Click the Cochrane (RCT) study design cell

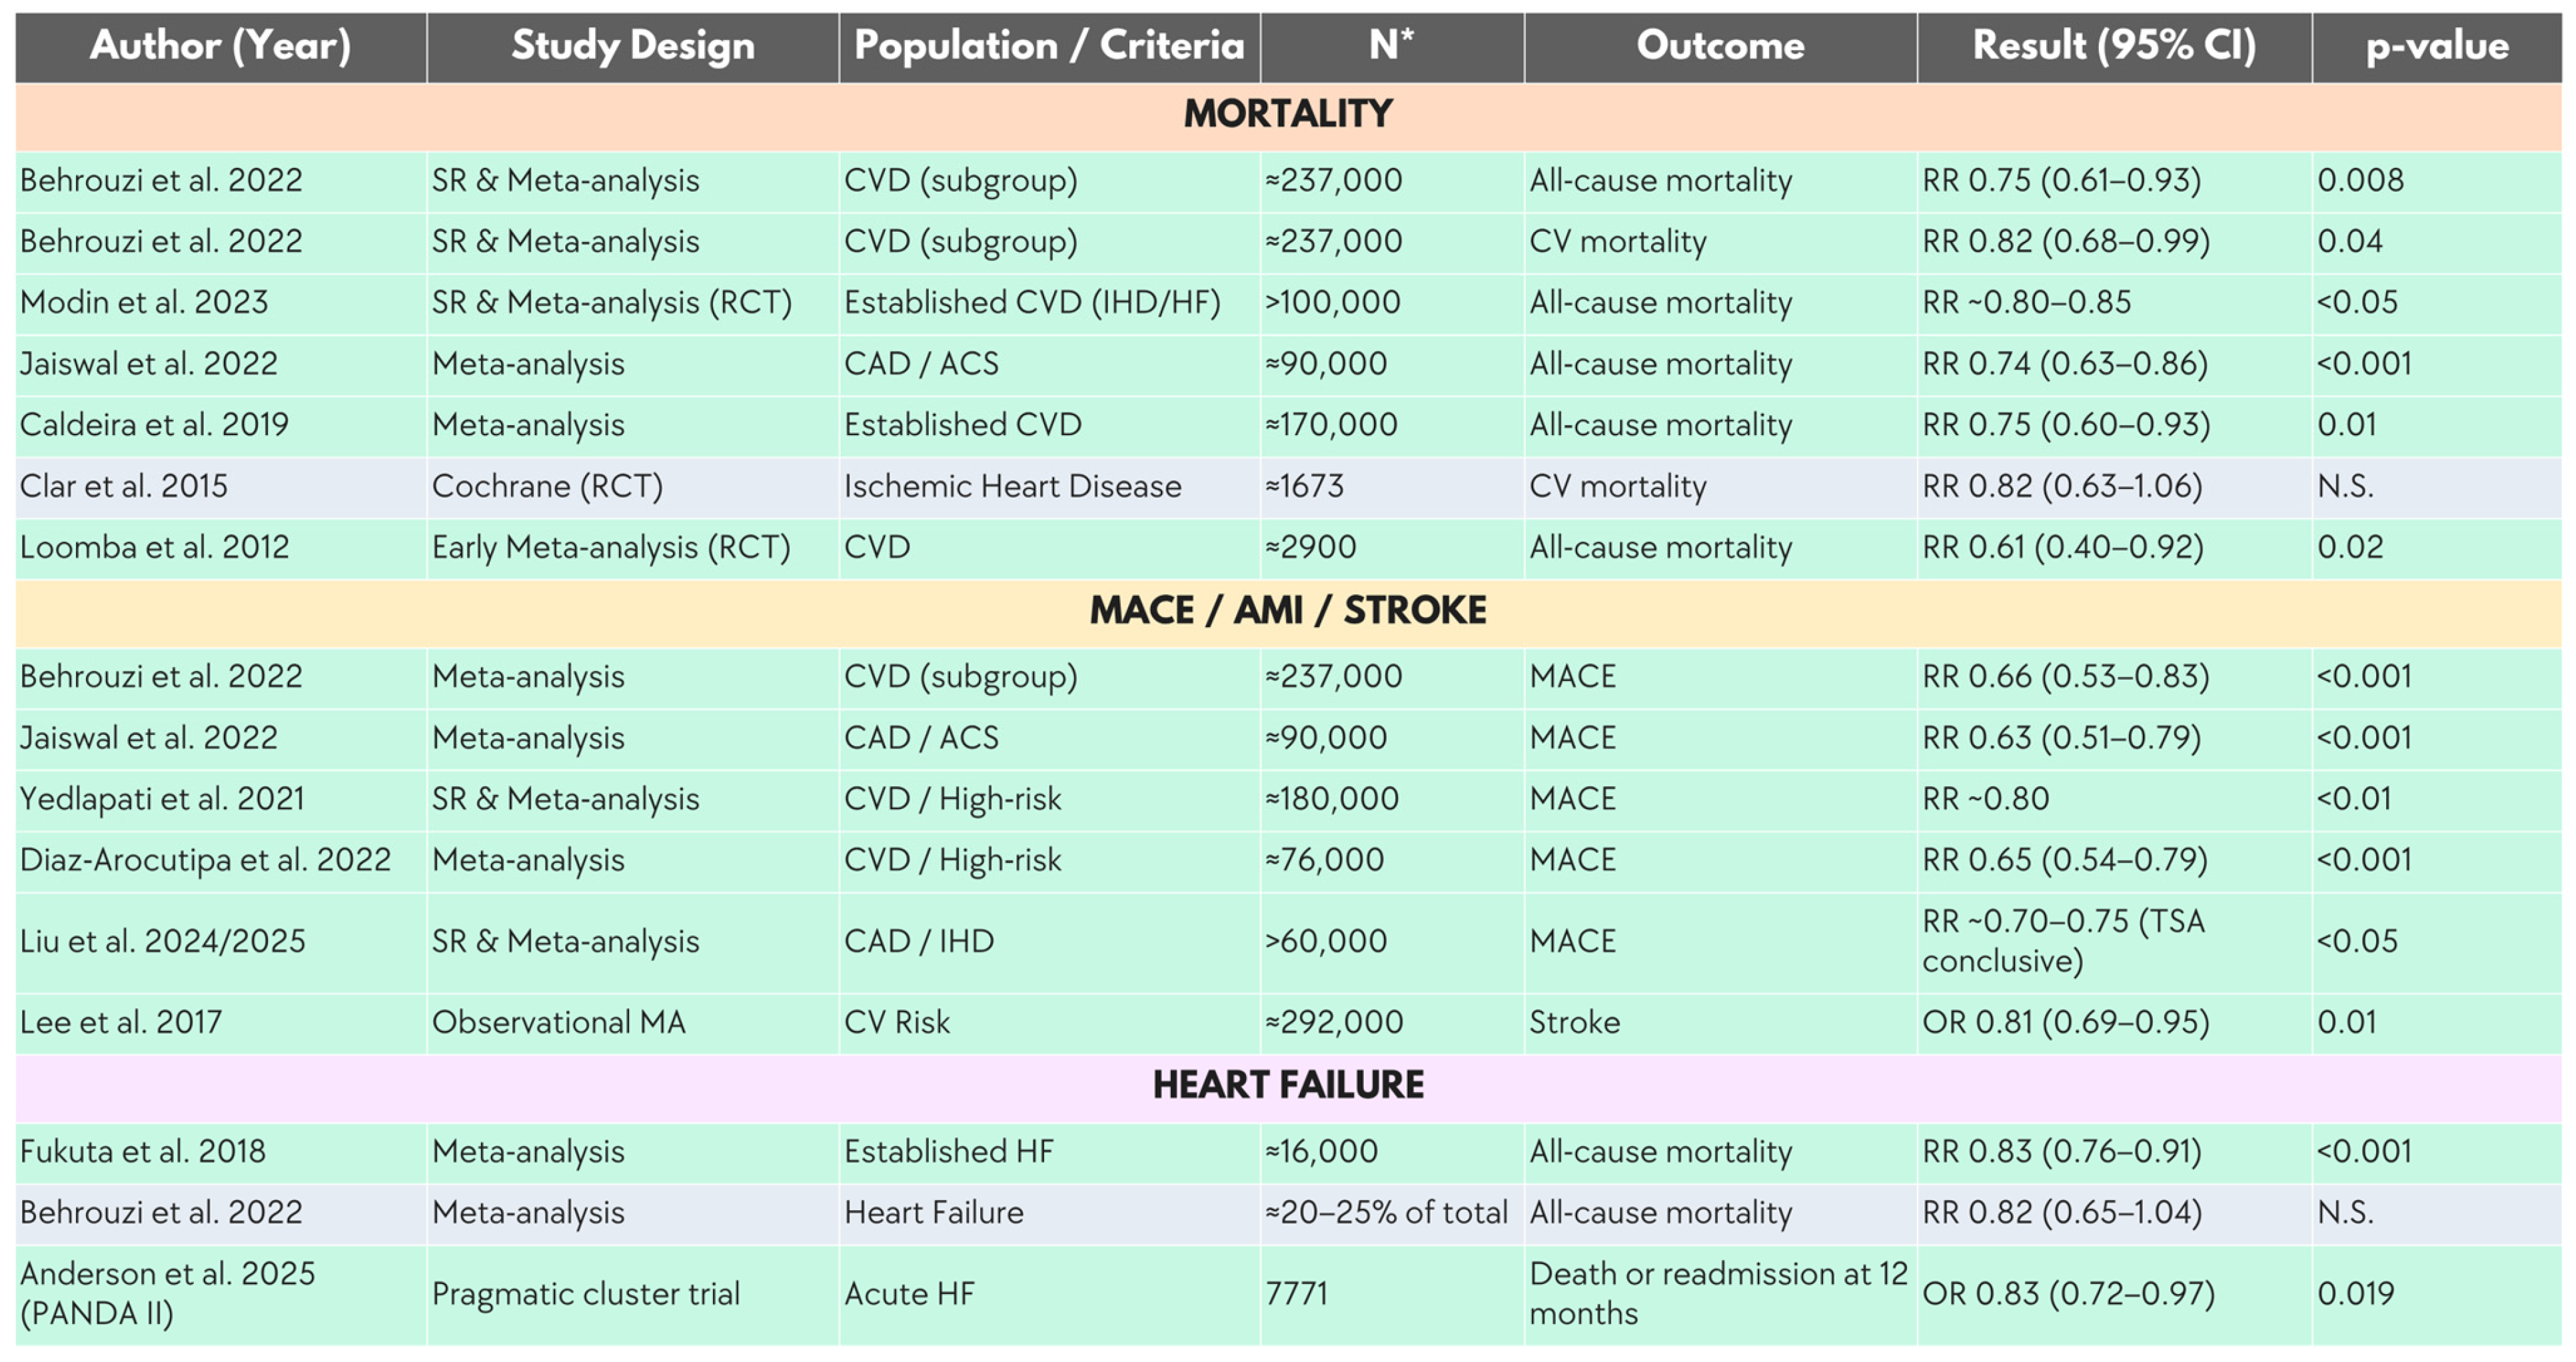(x=633, y=487)
